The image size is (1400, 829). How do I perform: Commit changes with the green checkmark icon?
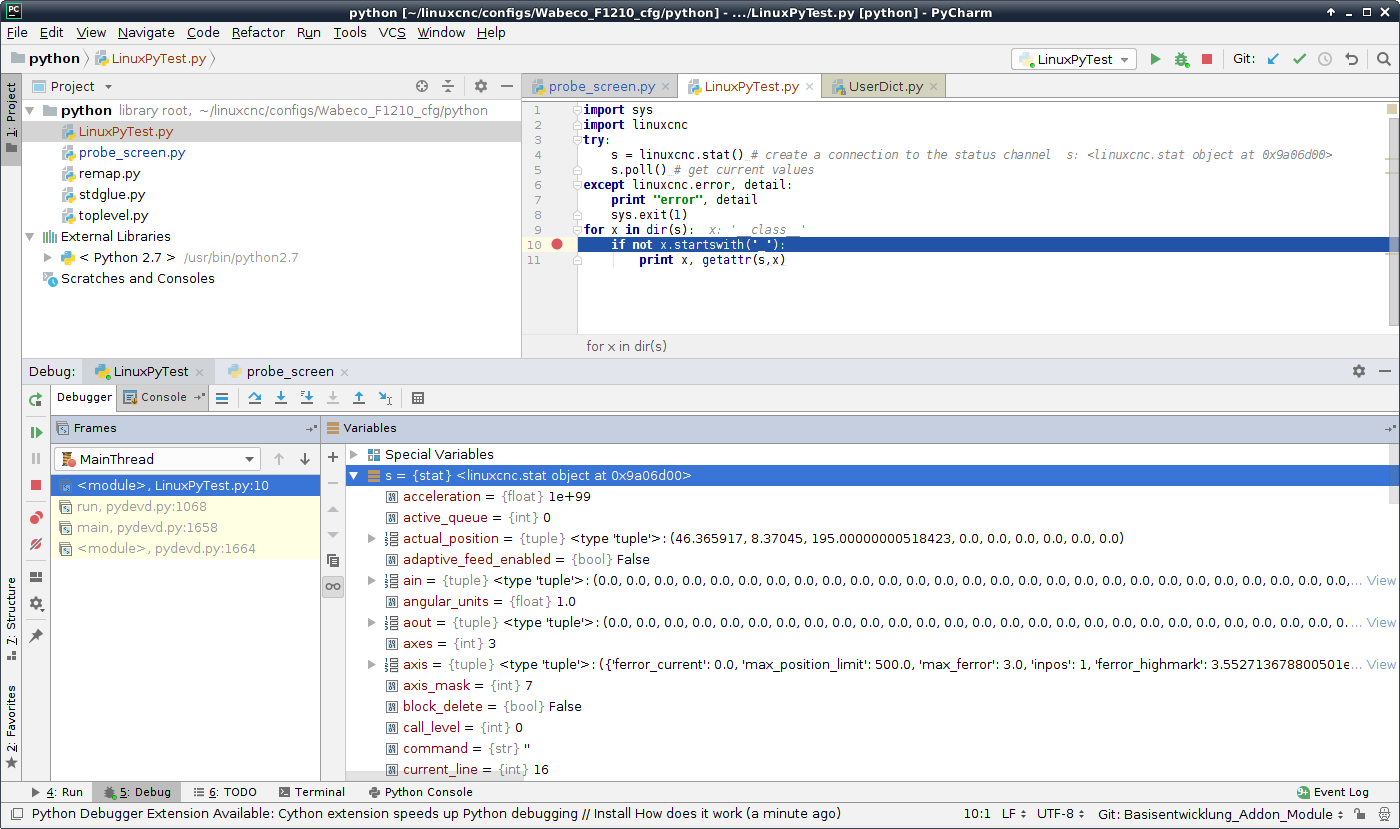(1299, 59)
